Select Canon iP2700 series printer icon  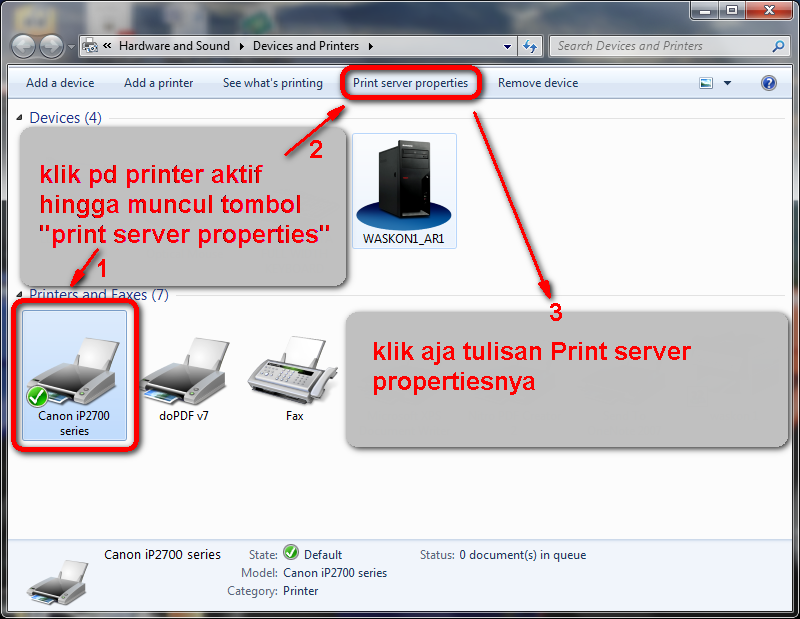(74, 375)
